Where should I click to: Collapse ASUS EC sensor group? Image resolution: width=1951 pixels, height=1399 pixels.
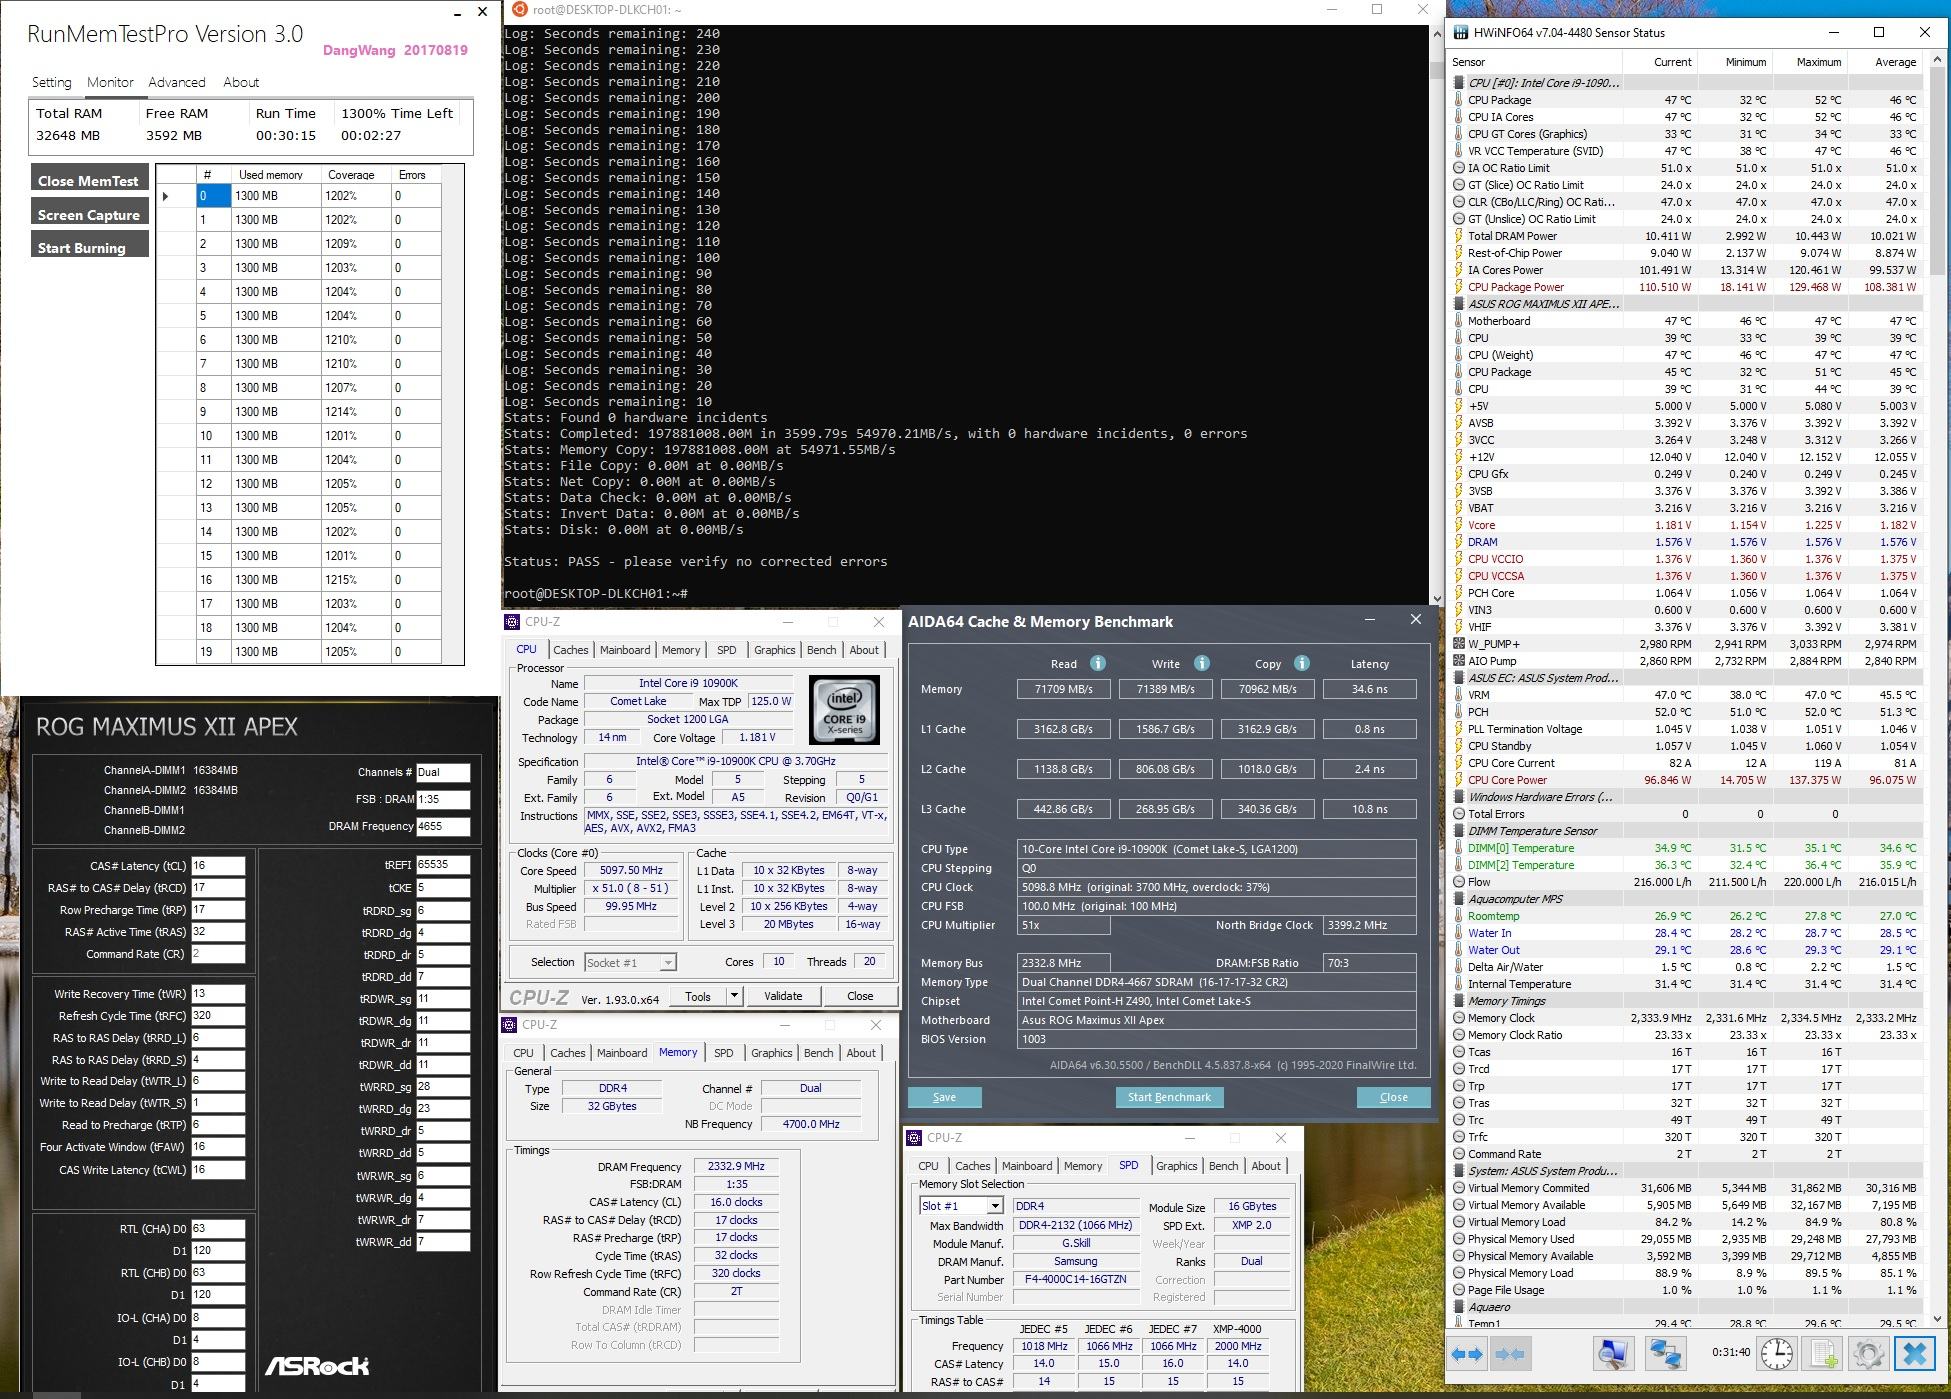[1459, 678]
